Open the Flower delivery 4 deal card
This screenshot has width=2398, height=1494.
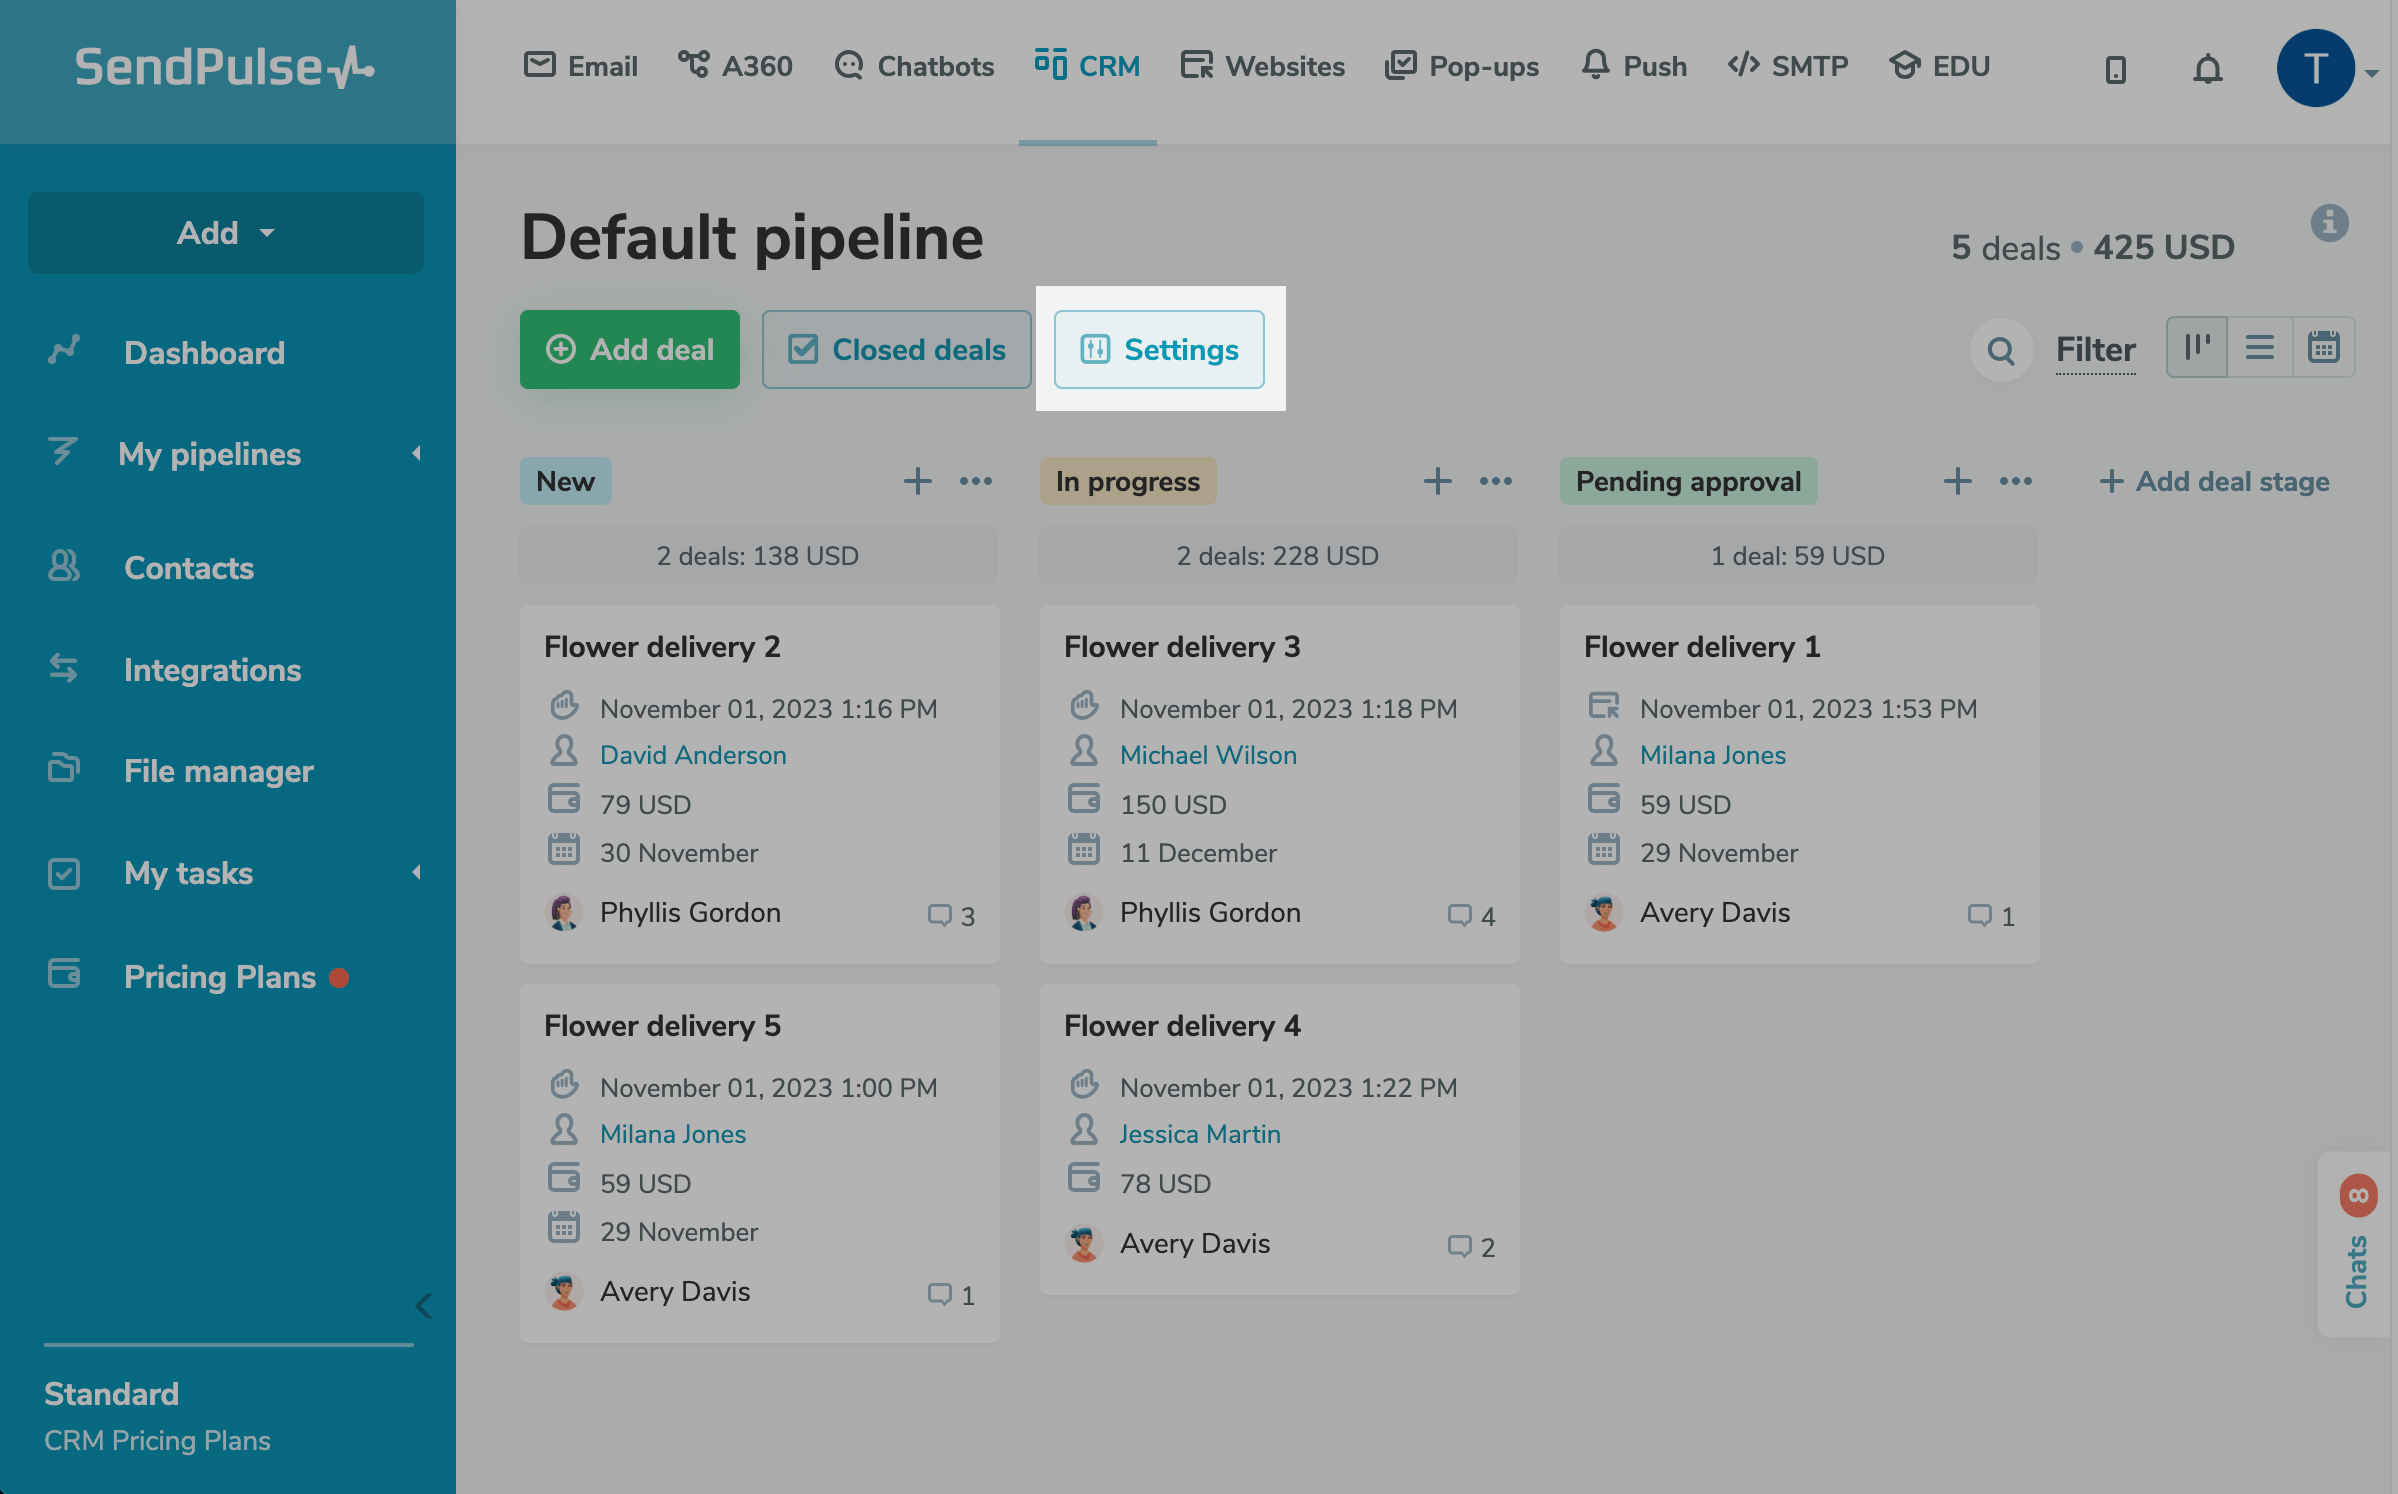coord(1181,1026)
